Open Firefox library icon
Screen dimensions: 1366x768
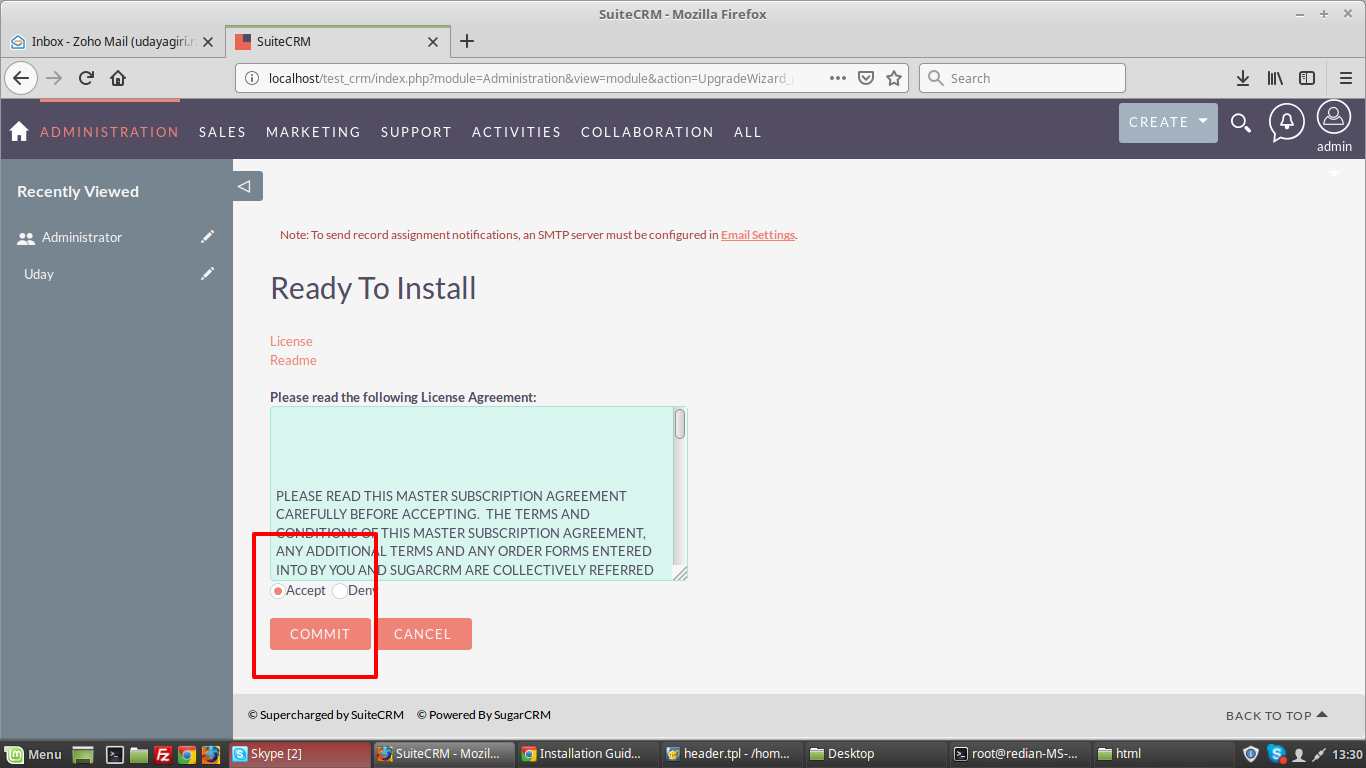coord(1275,78)
